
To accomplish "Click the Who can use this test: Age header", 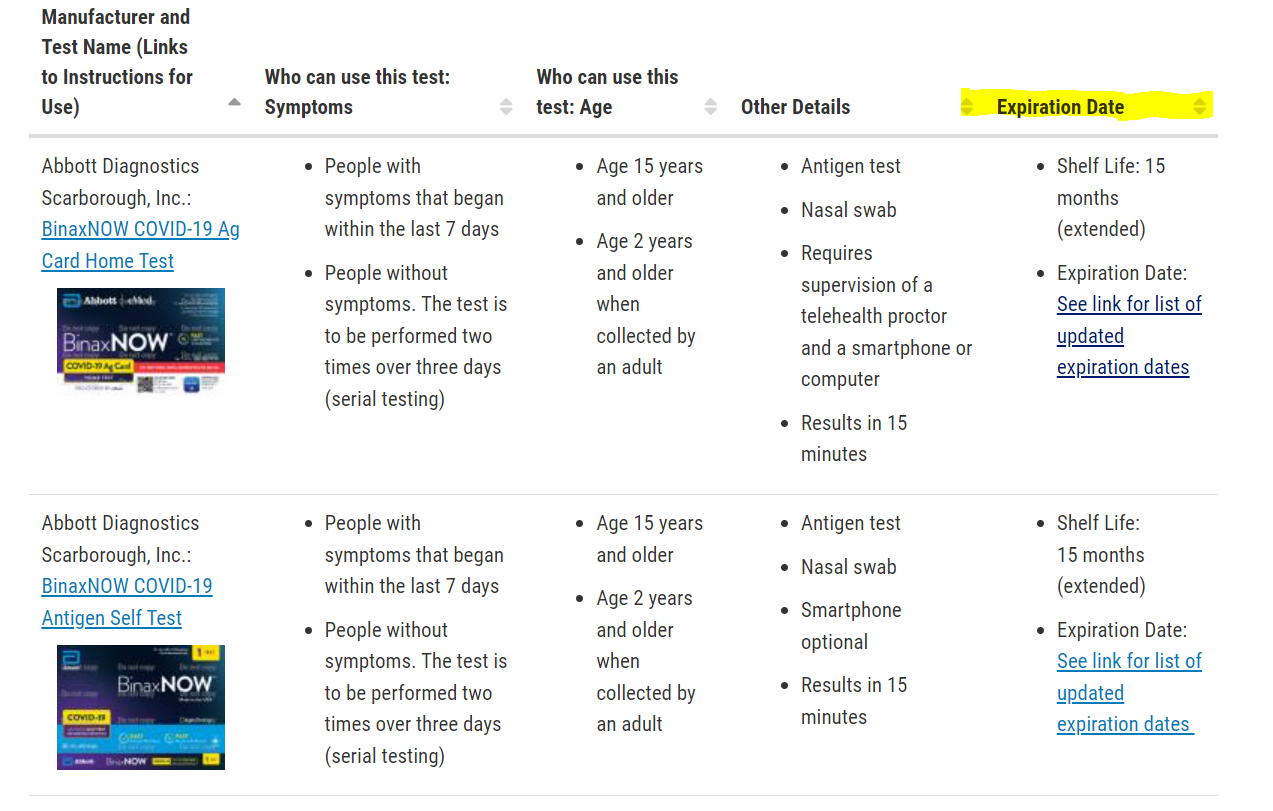I will click(x=607, y=92).
